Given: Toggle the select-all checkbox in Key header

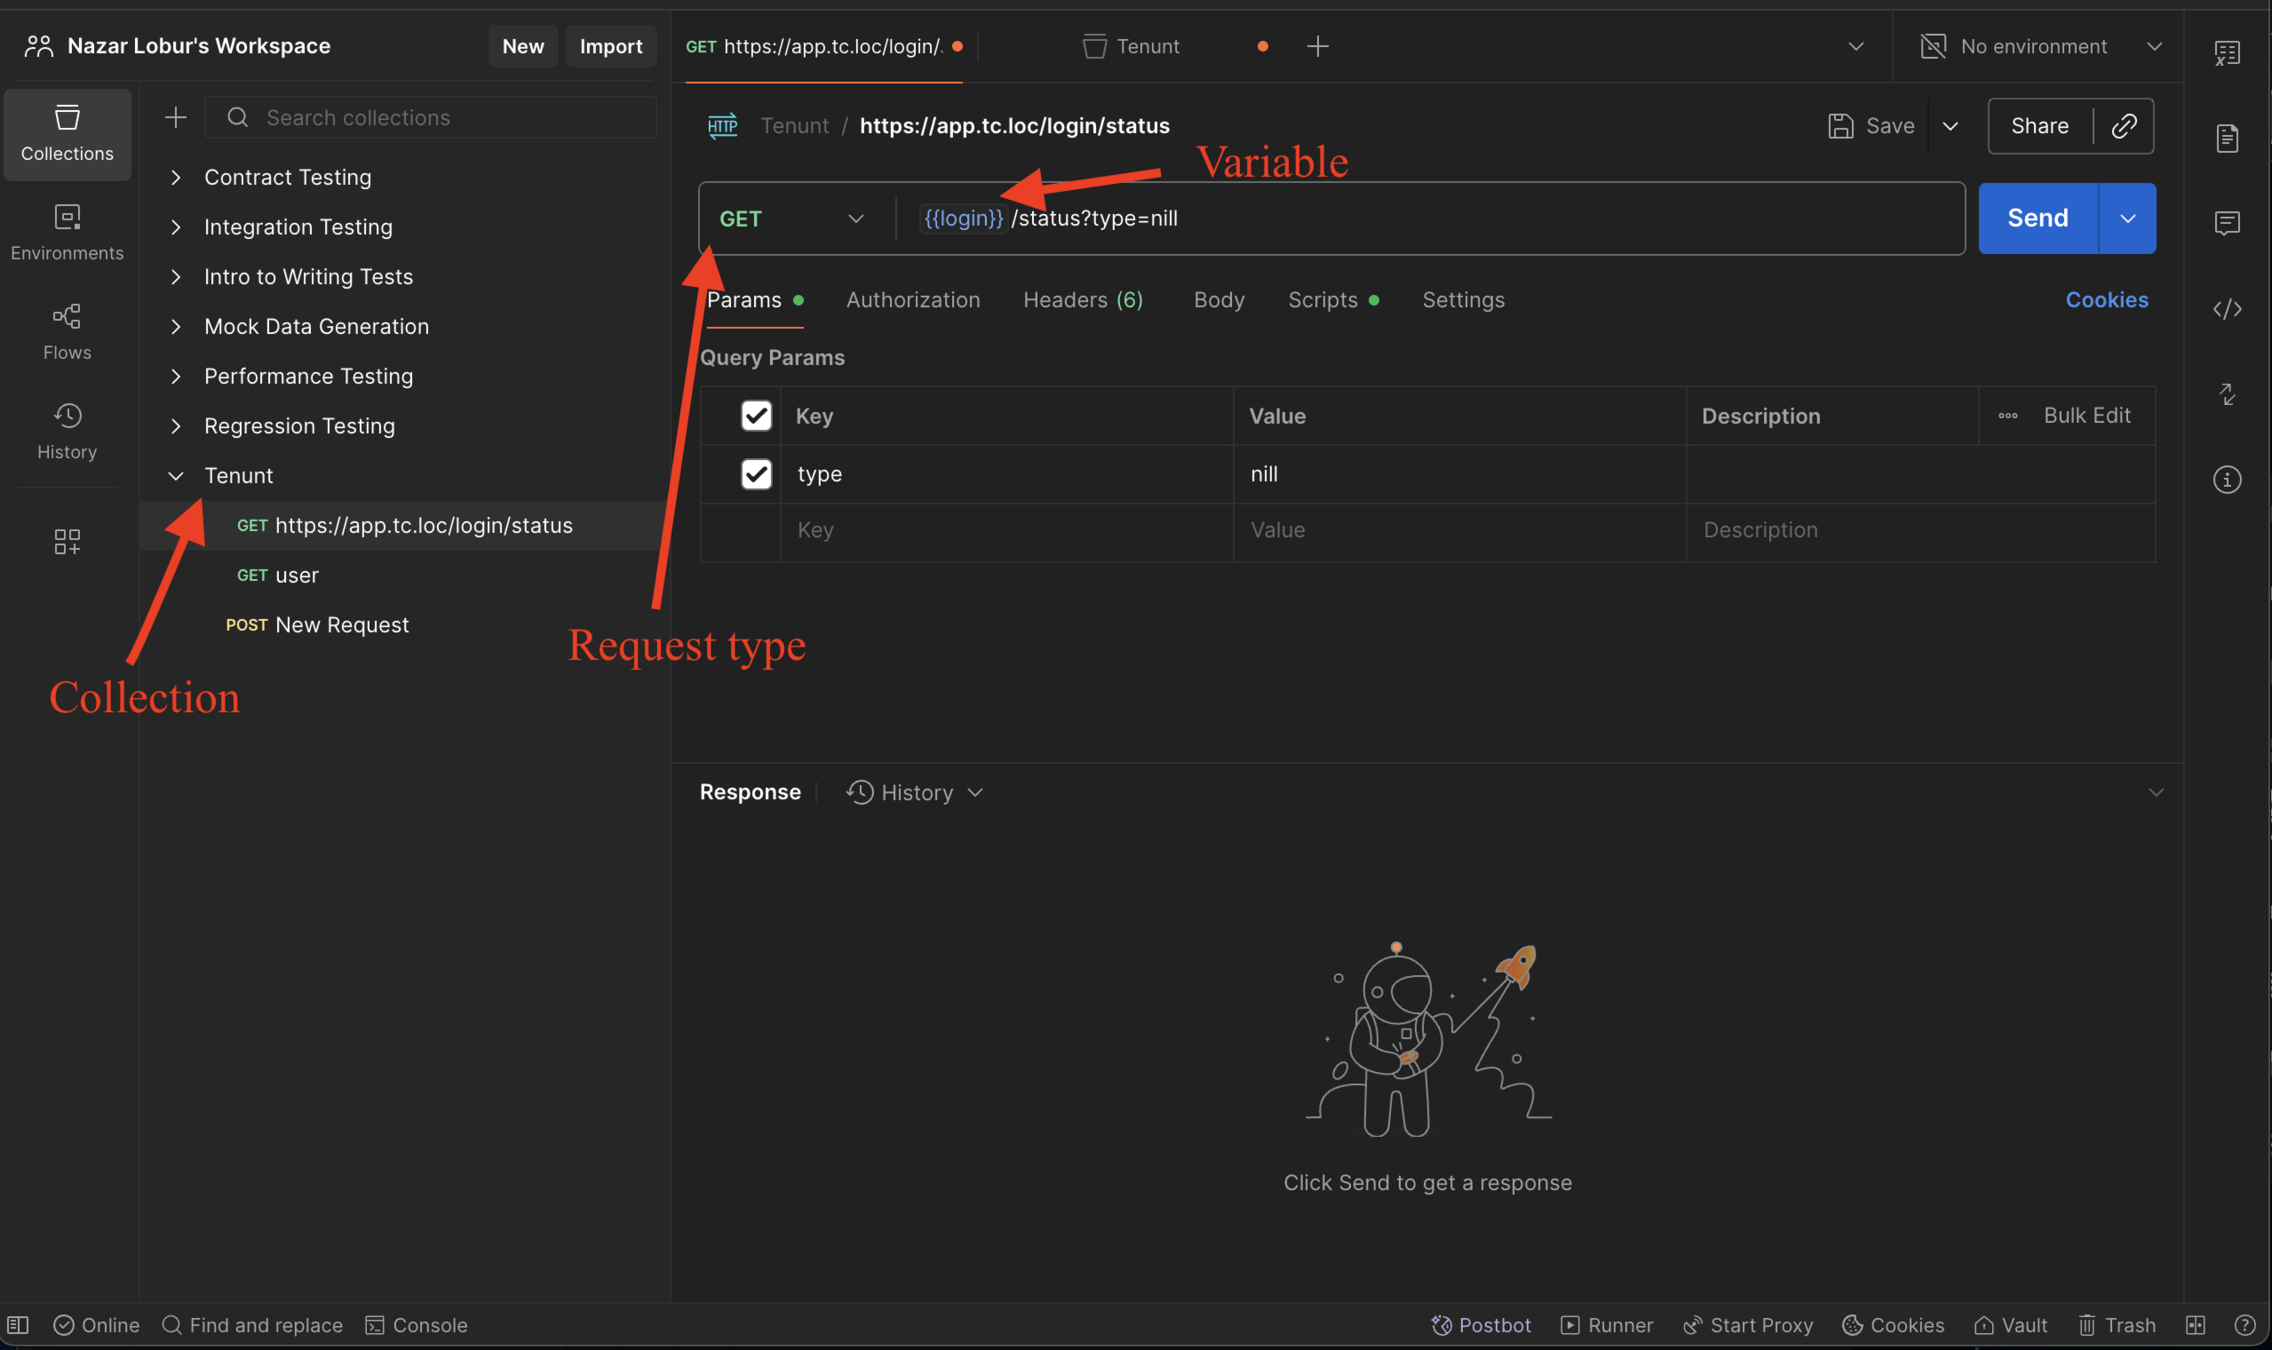Looking at the screenshot, I should pyautogui.click(x=756, y=416).
